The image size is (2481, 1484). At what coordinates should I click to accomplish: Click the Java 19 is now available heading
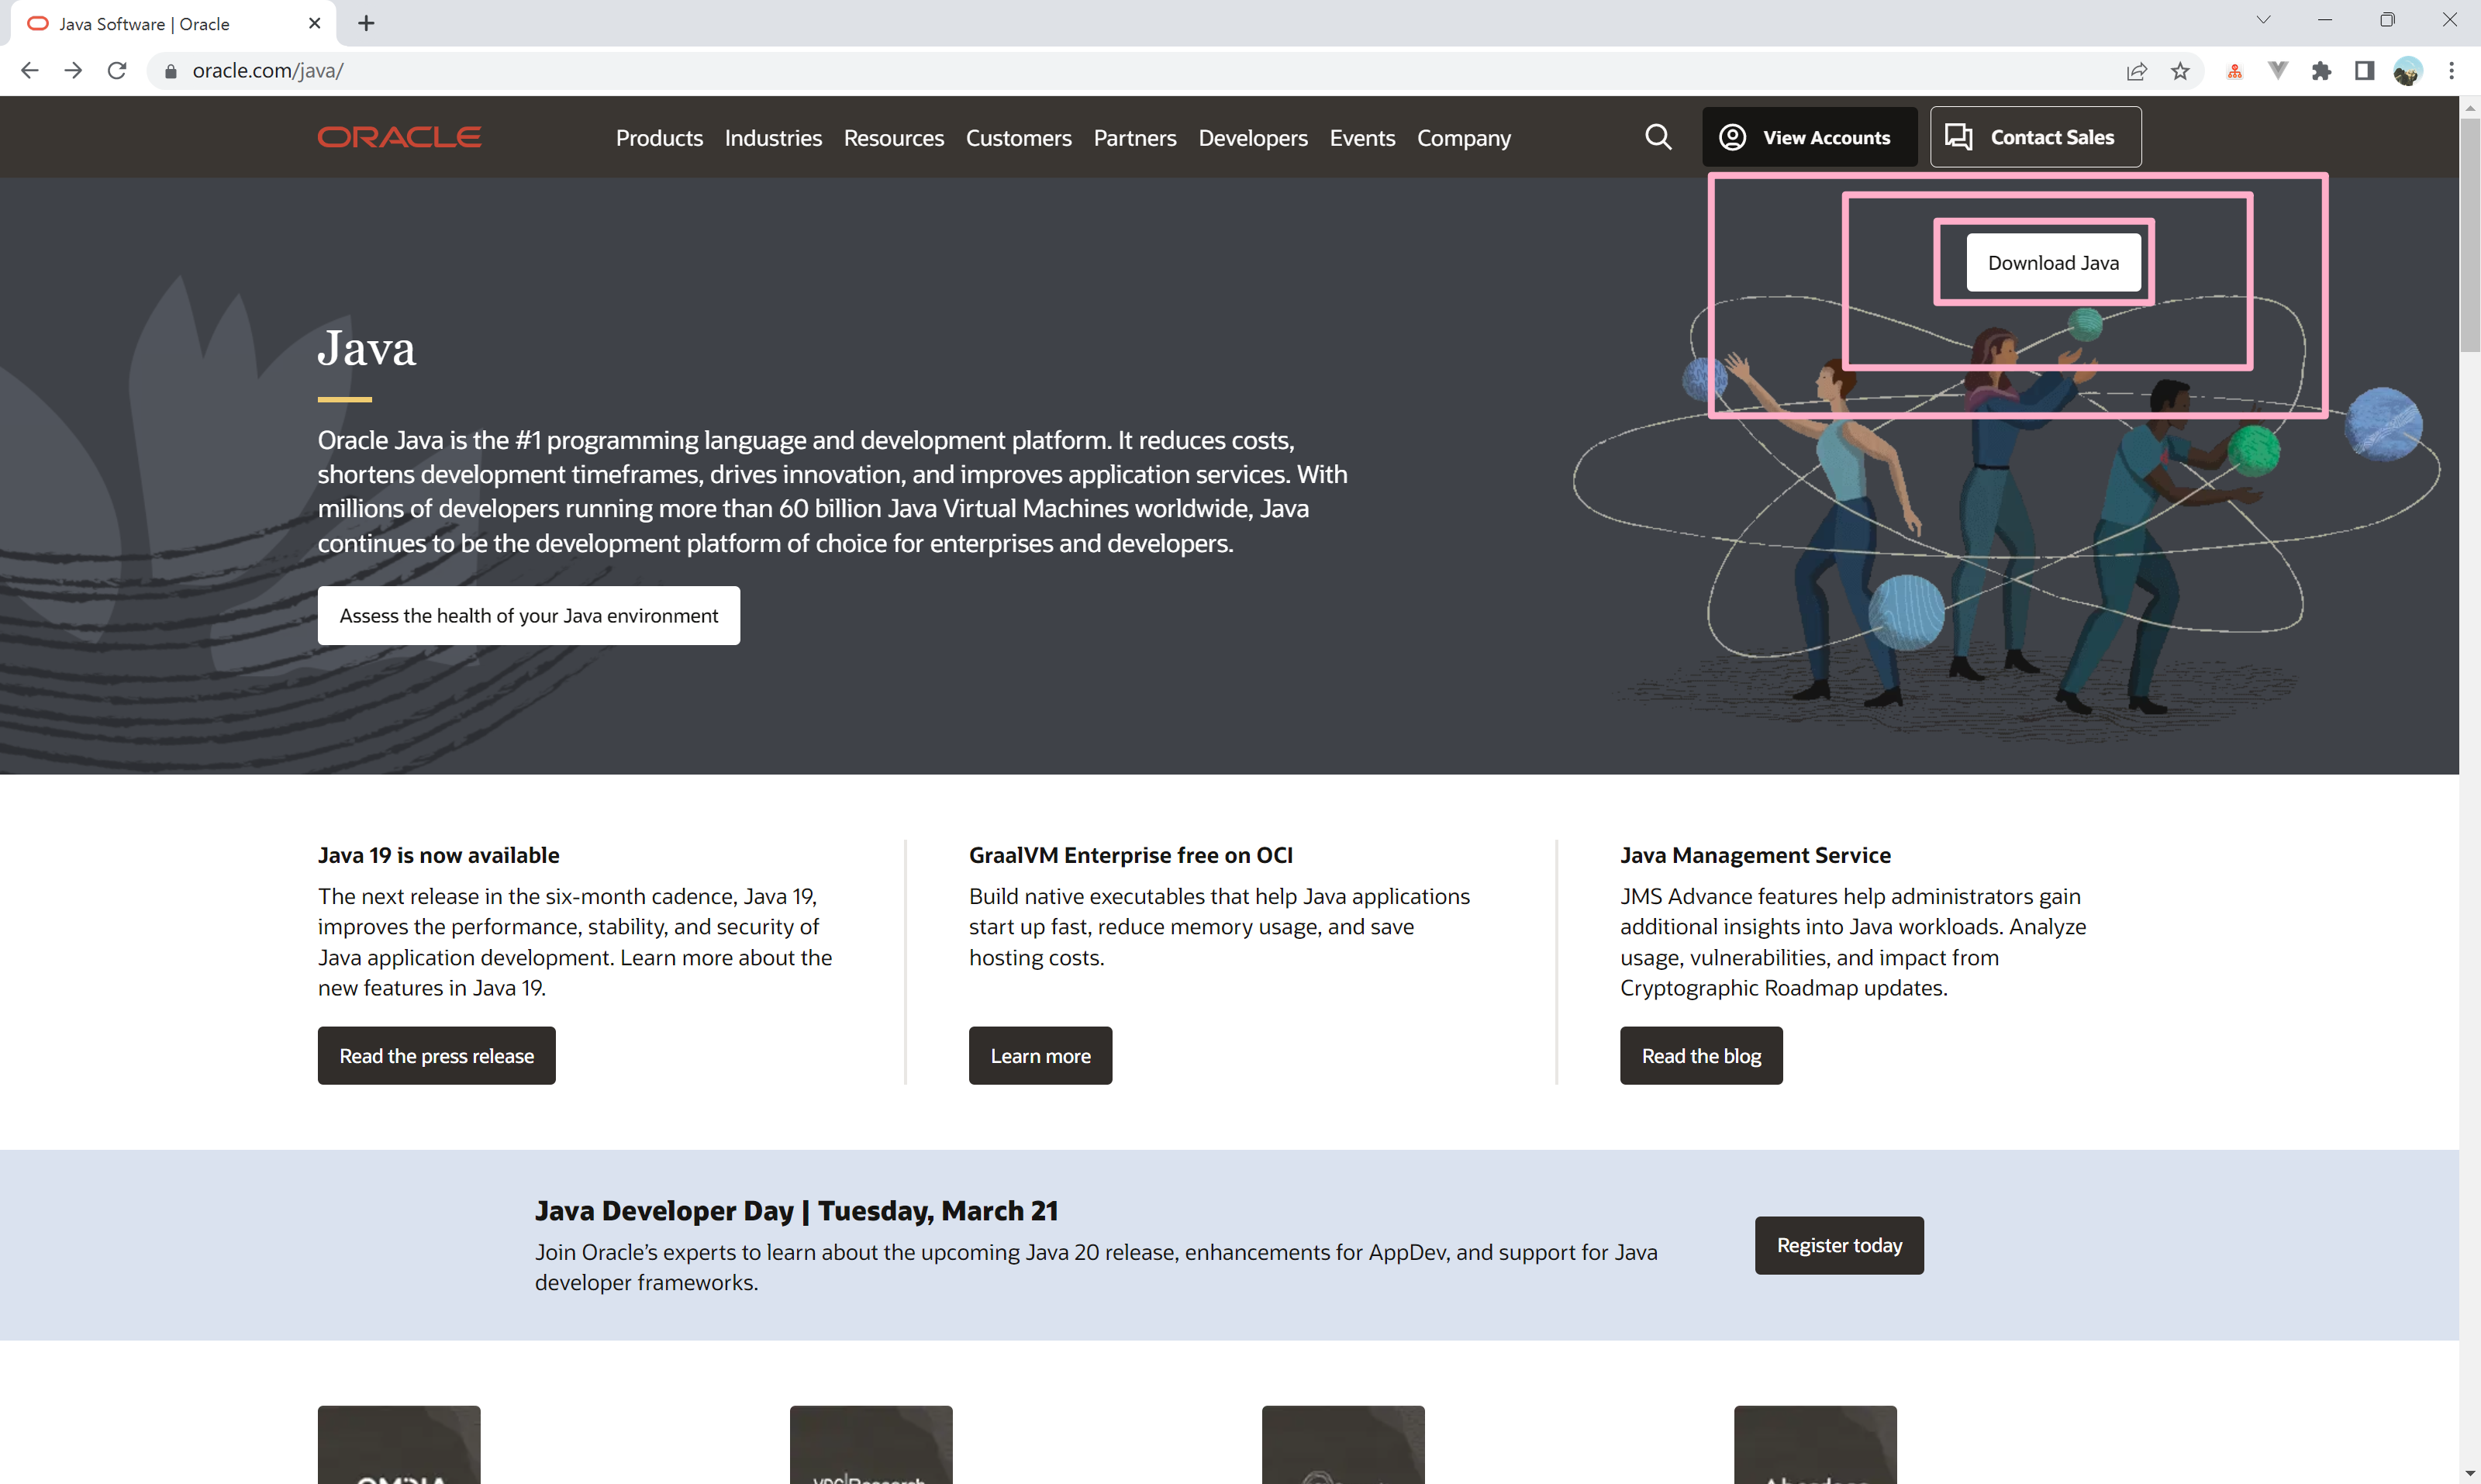(x=438, y=855)
